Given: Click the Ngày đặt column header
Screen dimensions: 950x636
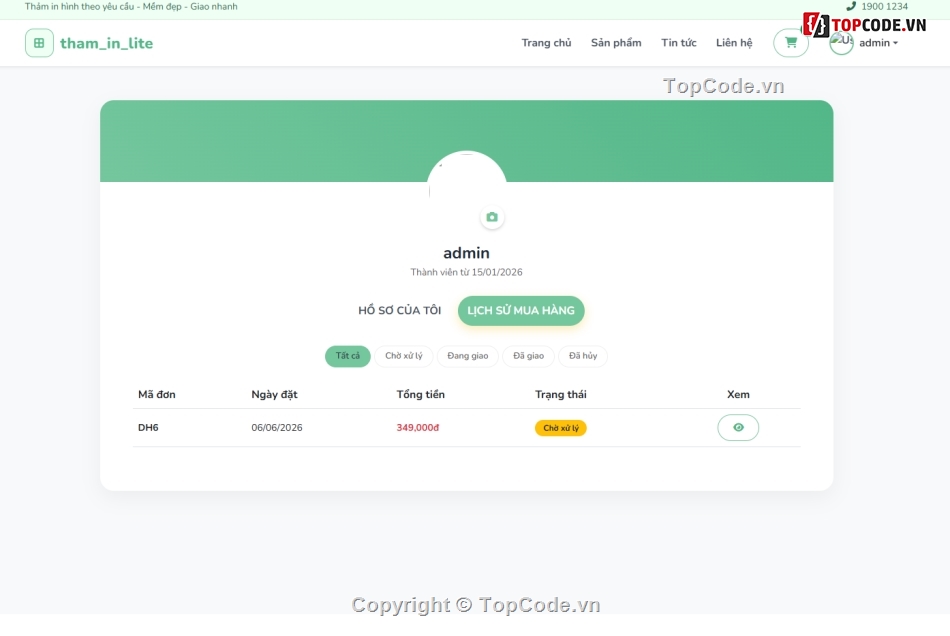Looking at the screenshot, I should point(274,394).
